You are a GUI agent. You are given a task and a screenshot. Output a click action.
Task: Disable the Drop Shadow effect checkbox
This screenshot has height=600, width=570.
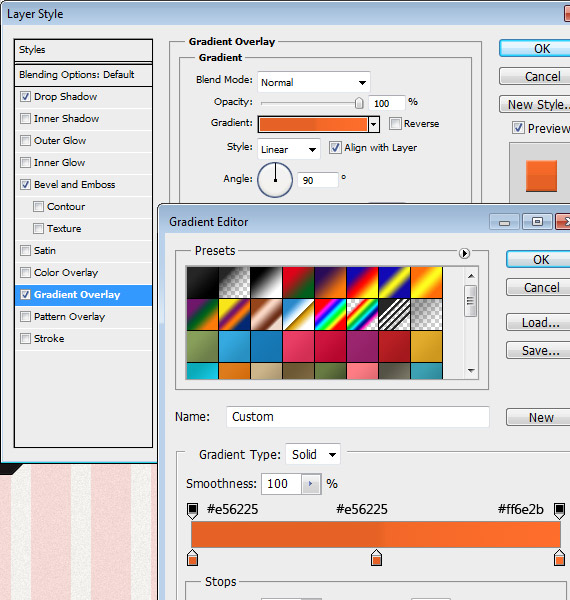click(25, 96)
